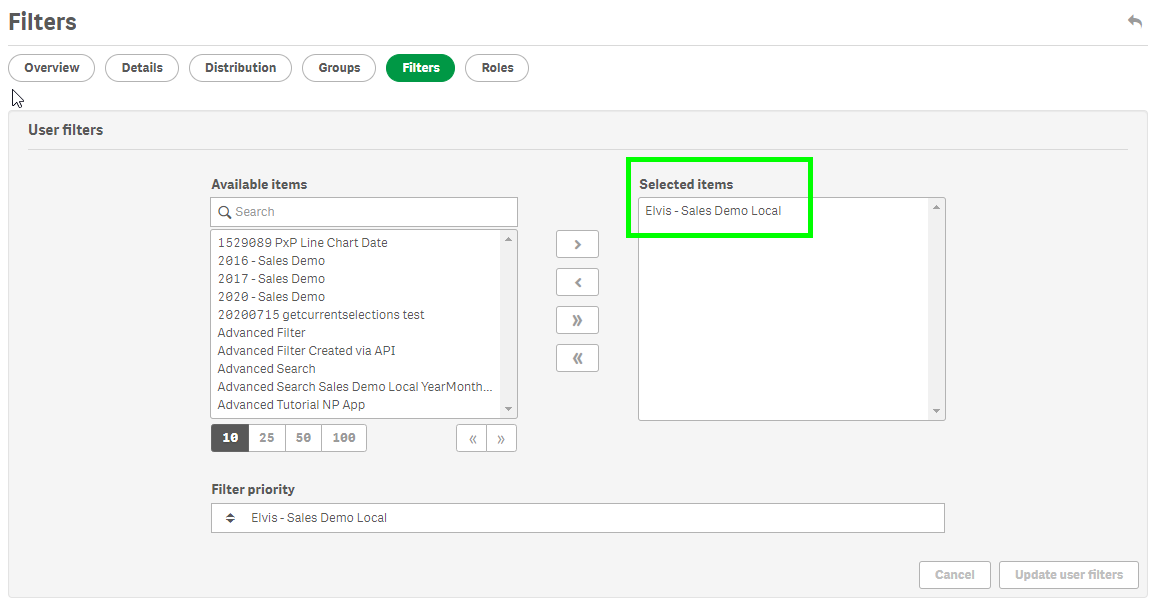Show 25 items per page
Viewport: 1167px width, 606px height.
pyautogui.click(x=267, y=438)
